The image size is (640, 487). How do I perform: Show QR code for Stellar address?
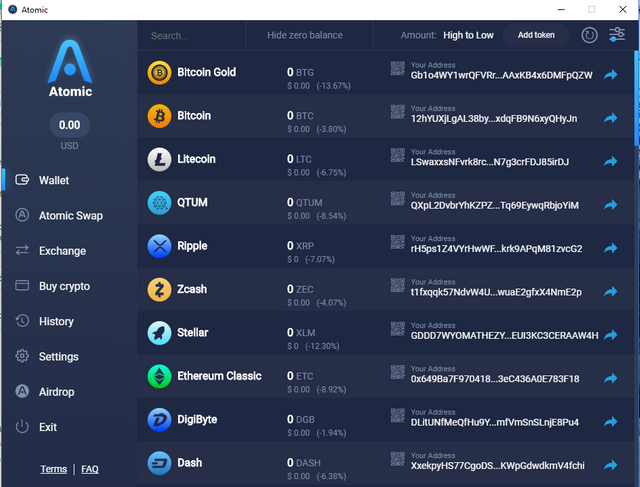point(398,328)
